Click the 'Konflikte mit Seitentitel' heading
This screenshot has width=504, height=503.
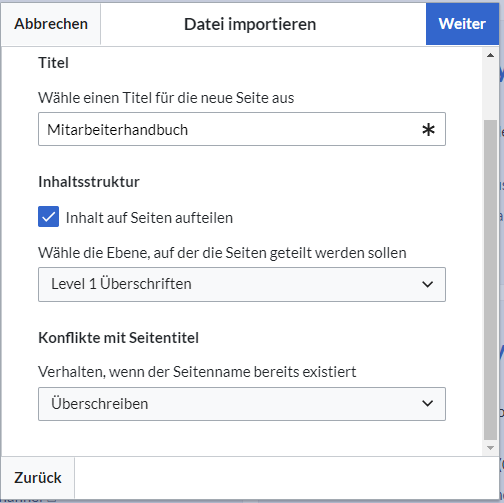coord(118,338)
